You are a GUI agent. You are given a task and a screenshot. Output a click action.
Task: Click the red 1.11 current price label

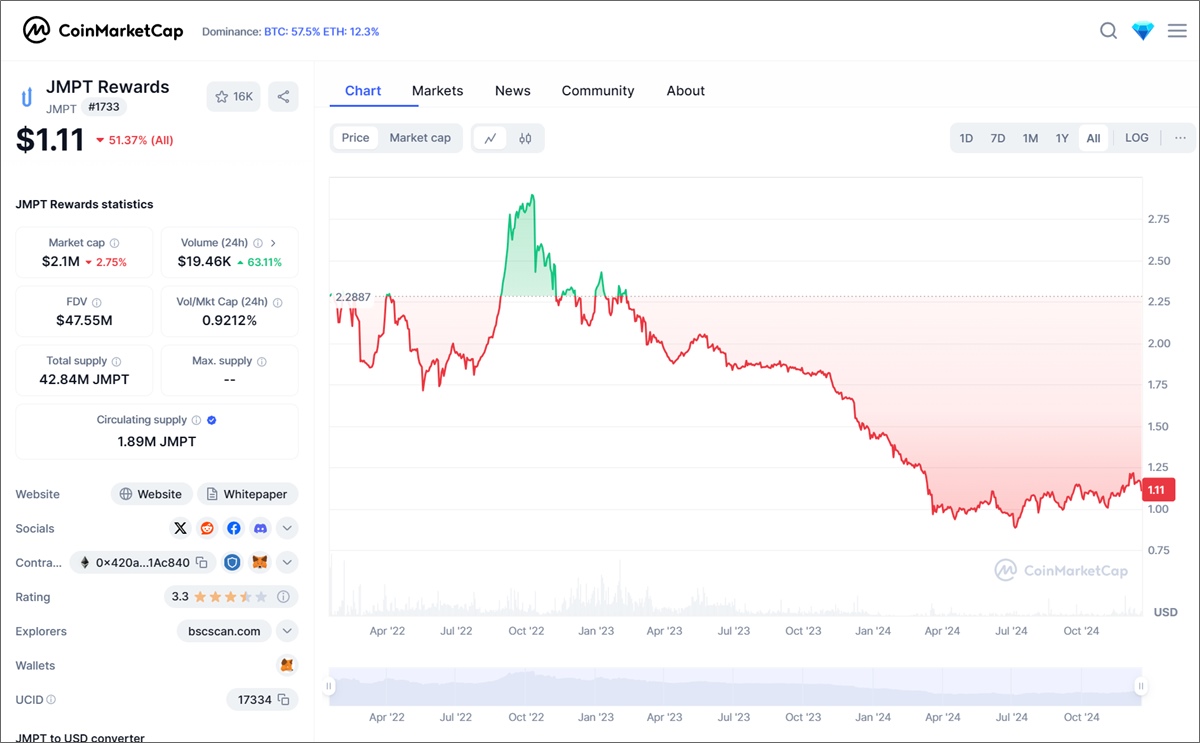pyautogui.click(x=1157, y=490)
